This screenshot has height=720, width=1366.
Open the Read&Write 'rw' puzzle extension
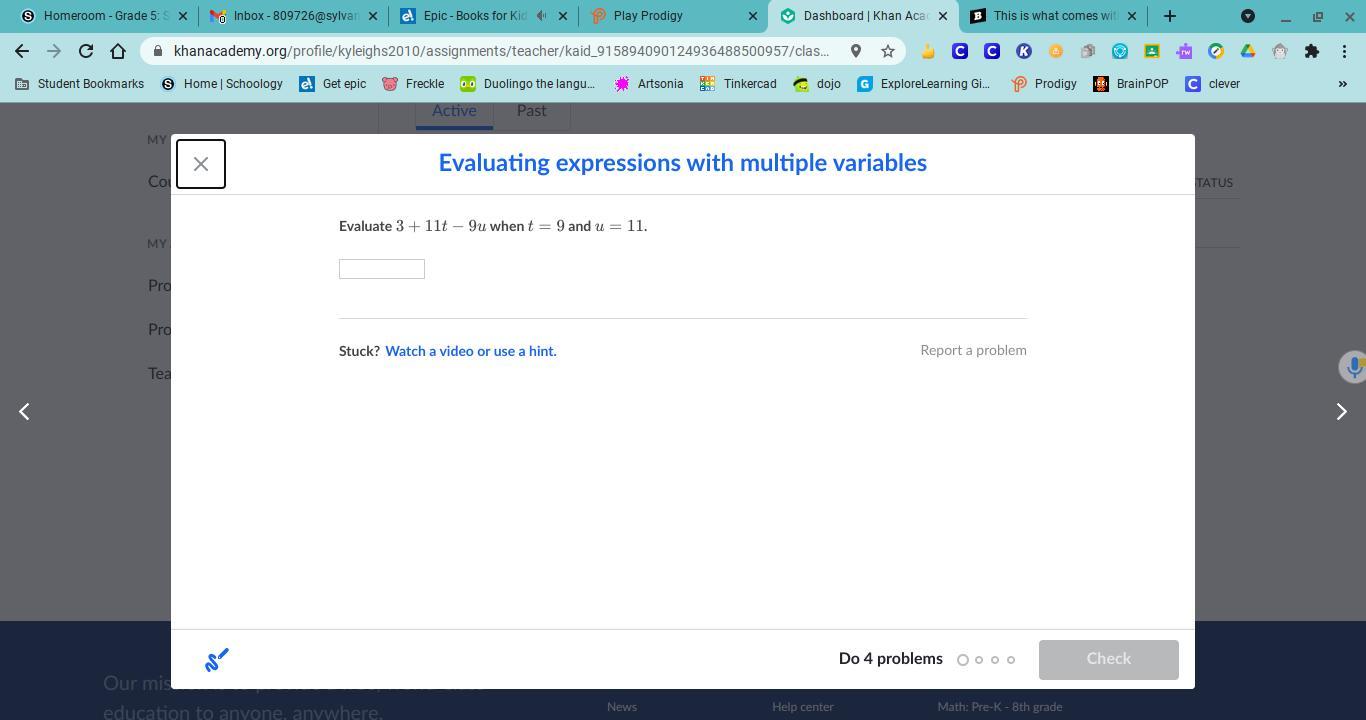(x=1184, y=51)
